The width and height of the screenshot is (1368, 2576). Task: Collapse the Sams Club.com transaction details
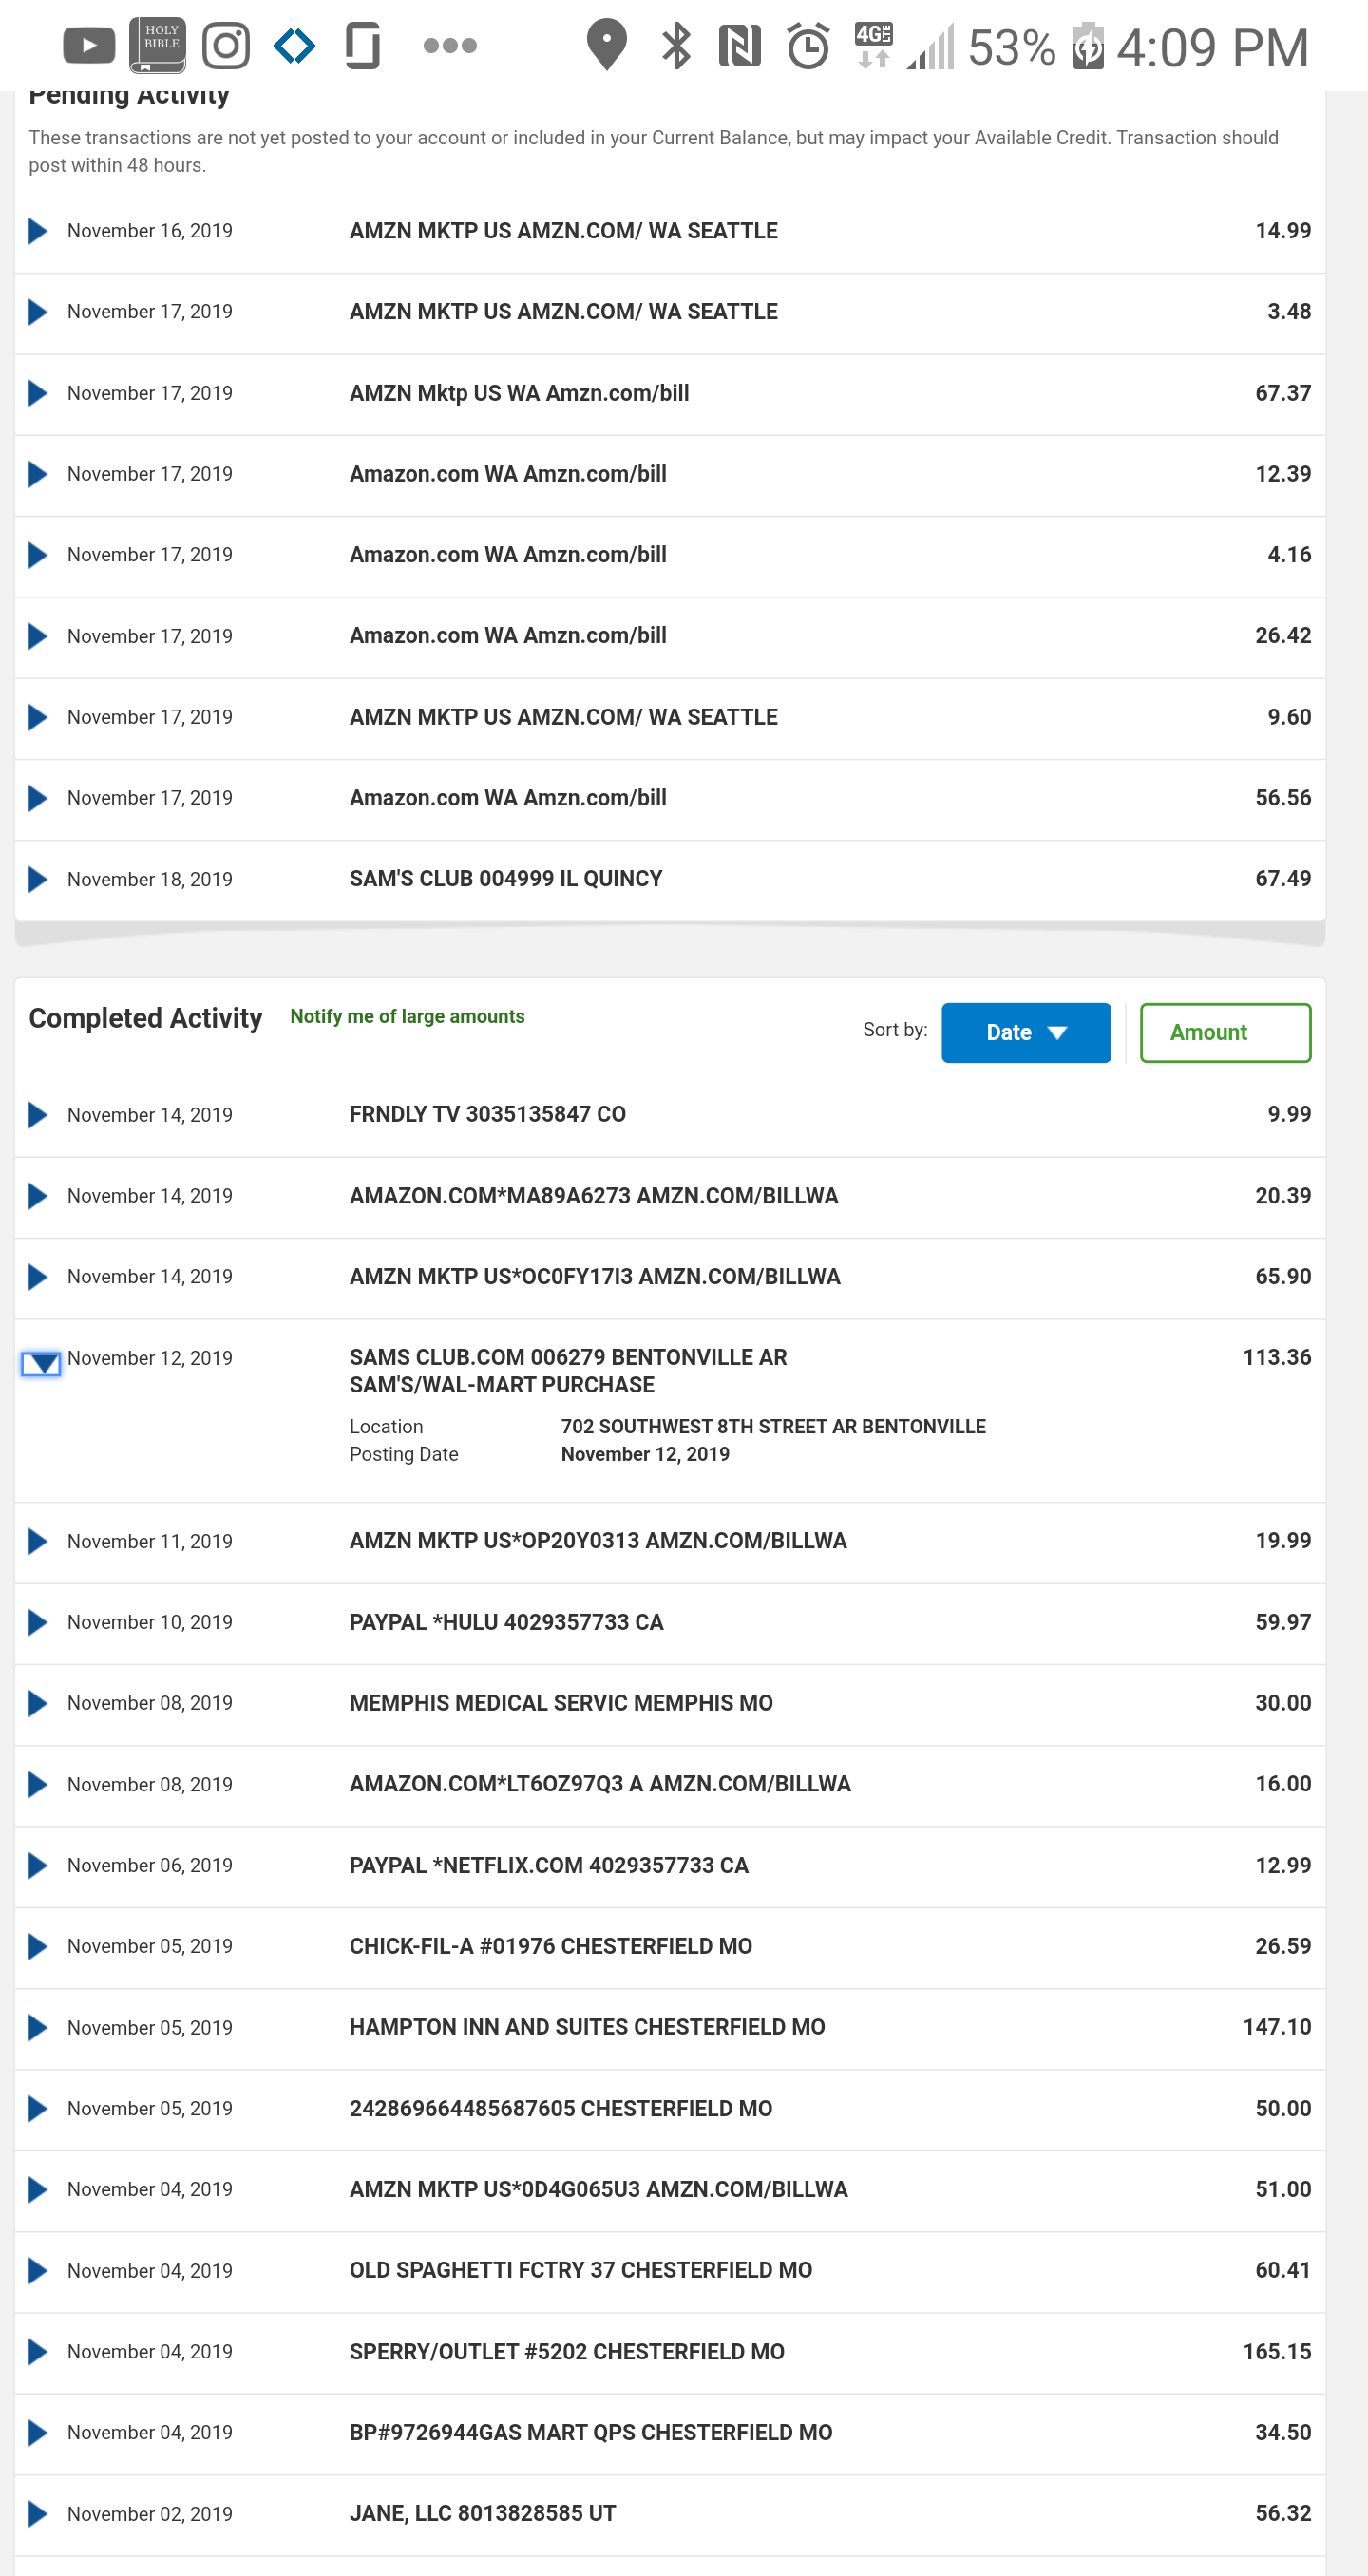tap(41, 1364)
